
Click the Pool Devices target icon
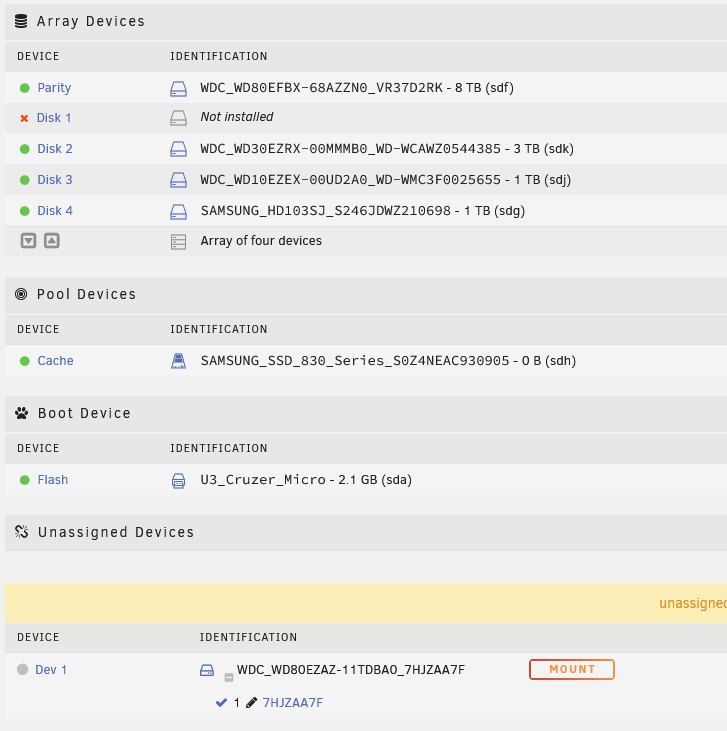click(21, 294)
